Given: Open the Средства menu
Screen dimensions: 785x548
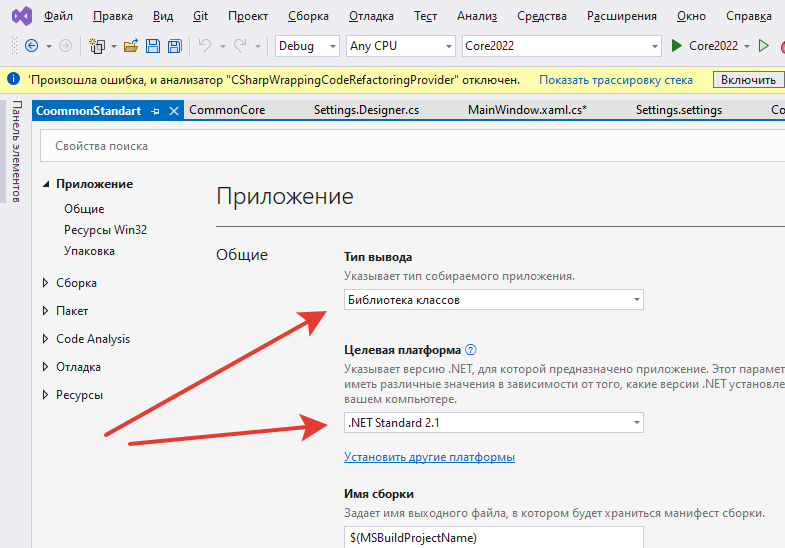Looking at the screenshot, I should tap(542, 16).
